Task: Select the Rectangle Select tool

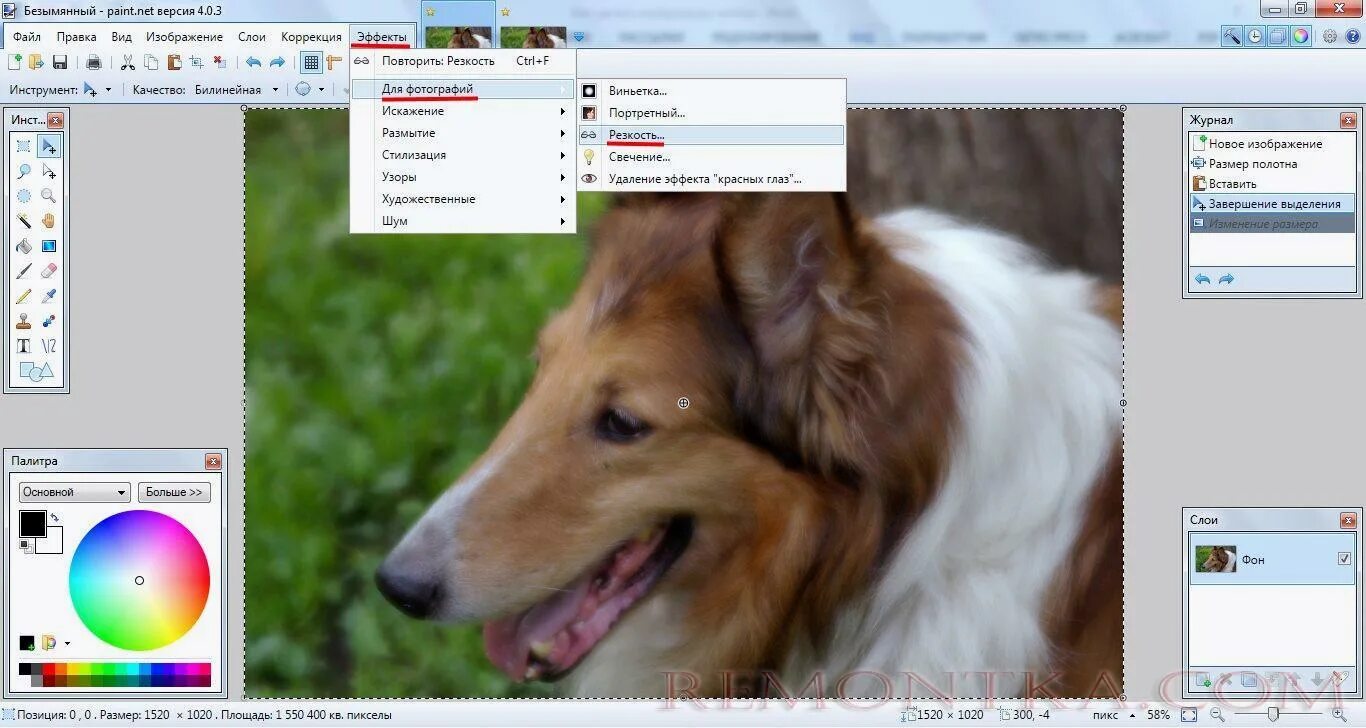Action: point(24,147)
